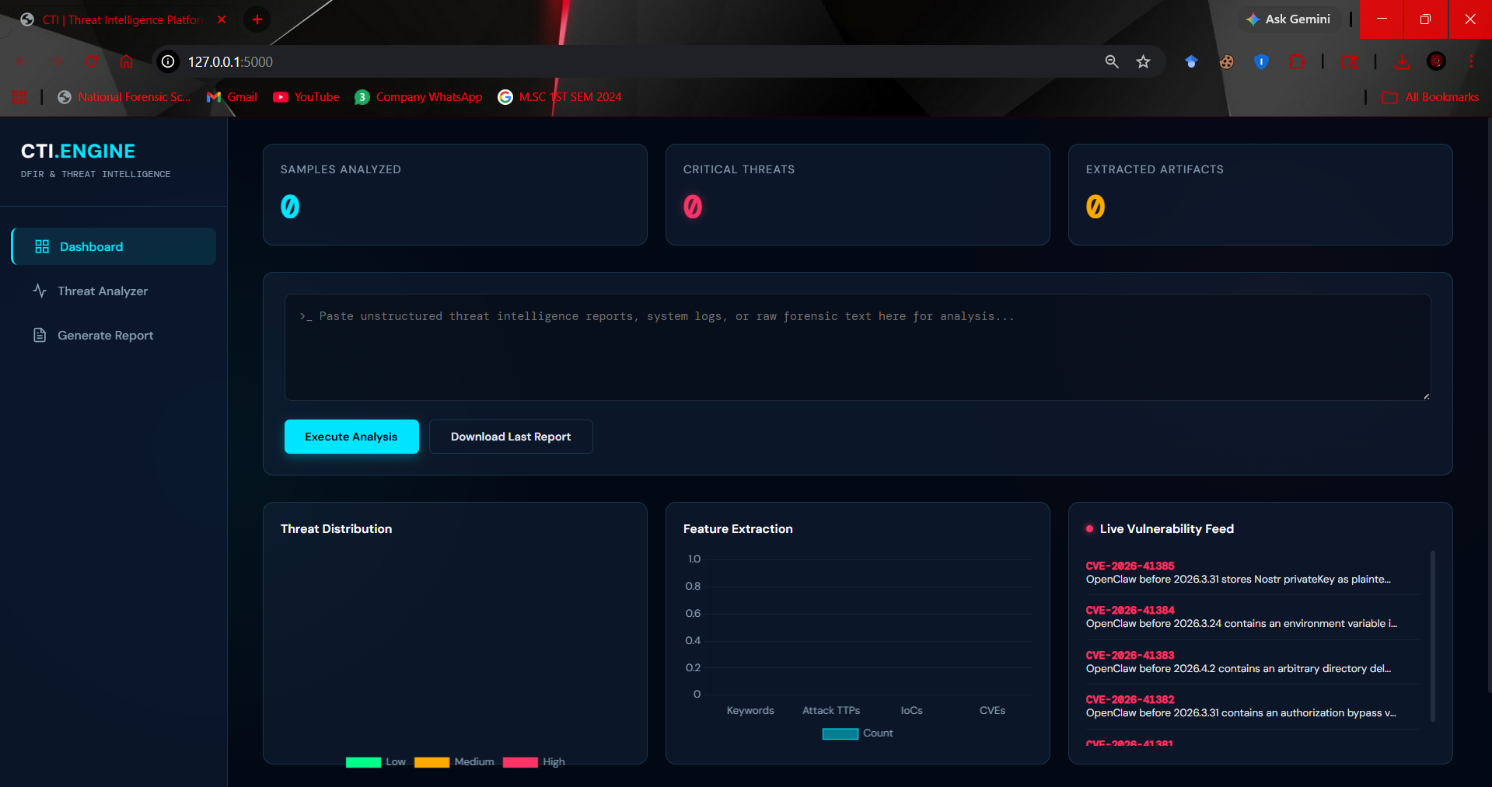
Task: Open the National Forensic Sc... bookmark
Action: 124,97
